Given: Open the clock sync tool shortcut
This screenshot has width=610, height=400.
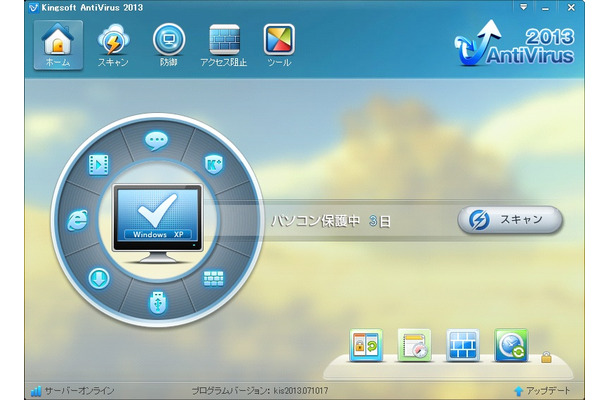Looking at the screenshot, I should (x=511, y=345).
